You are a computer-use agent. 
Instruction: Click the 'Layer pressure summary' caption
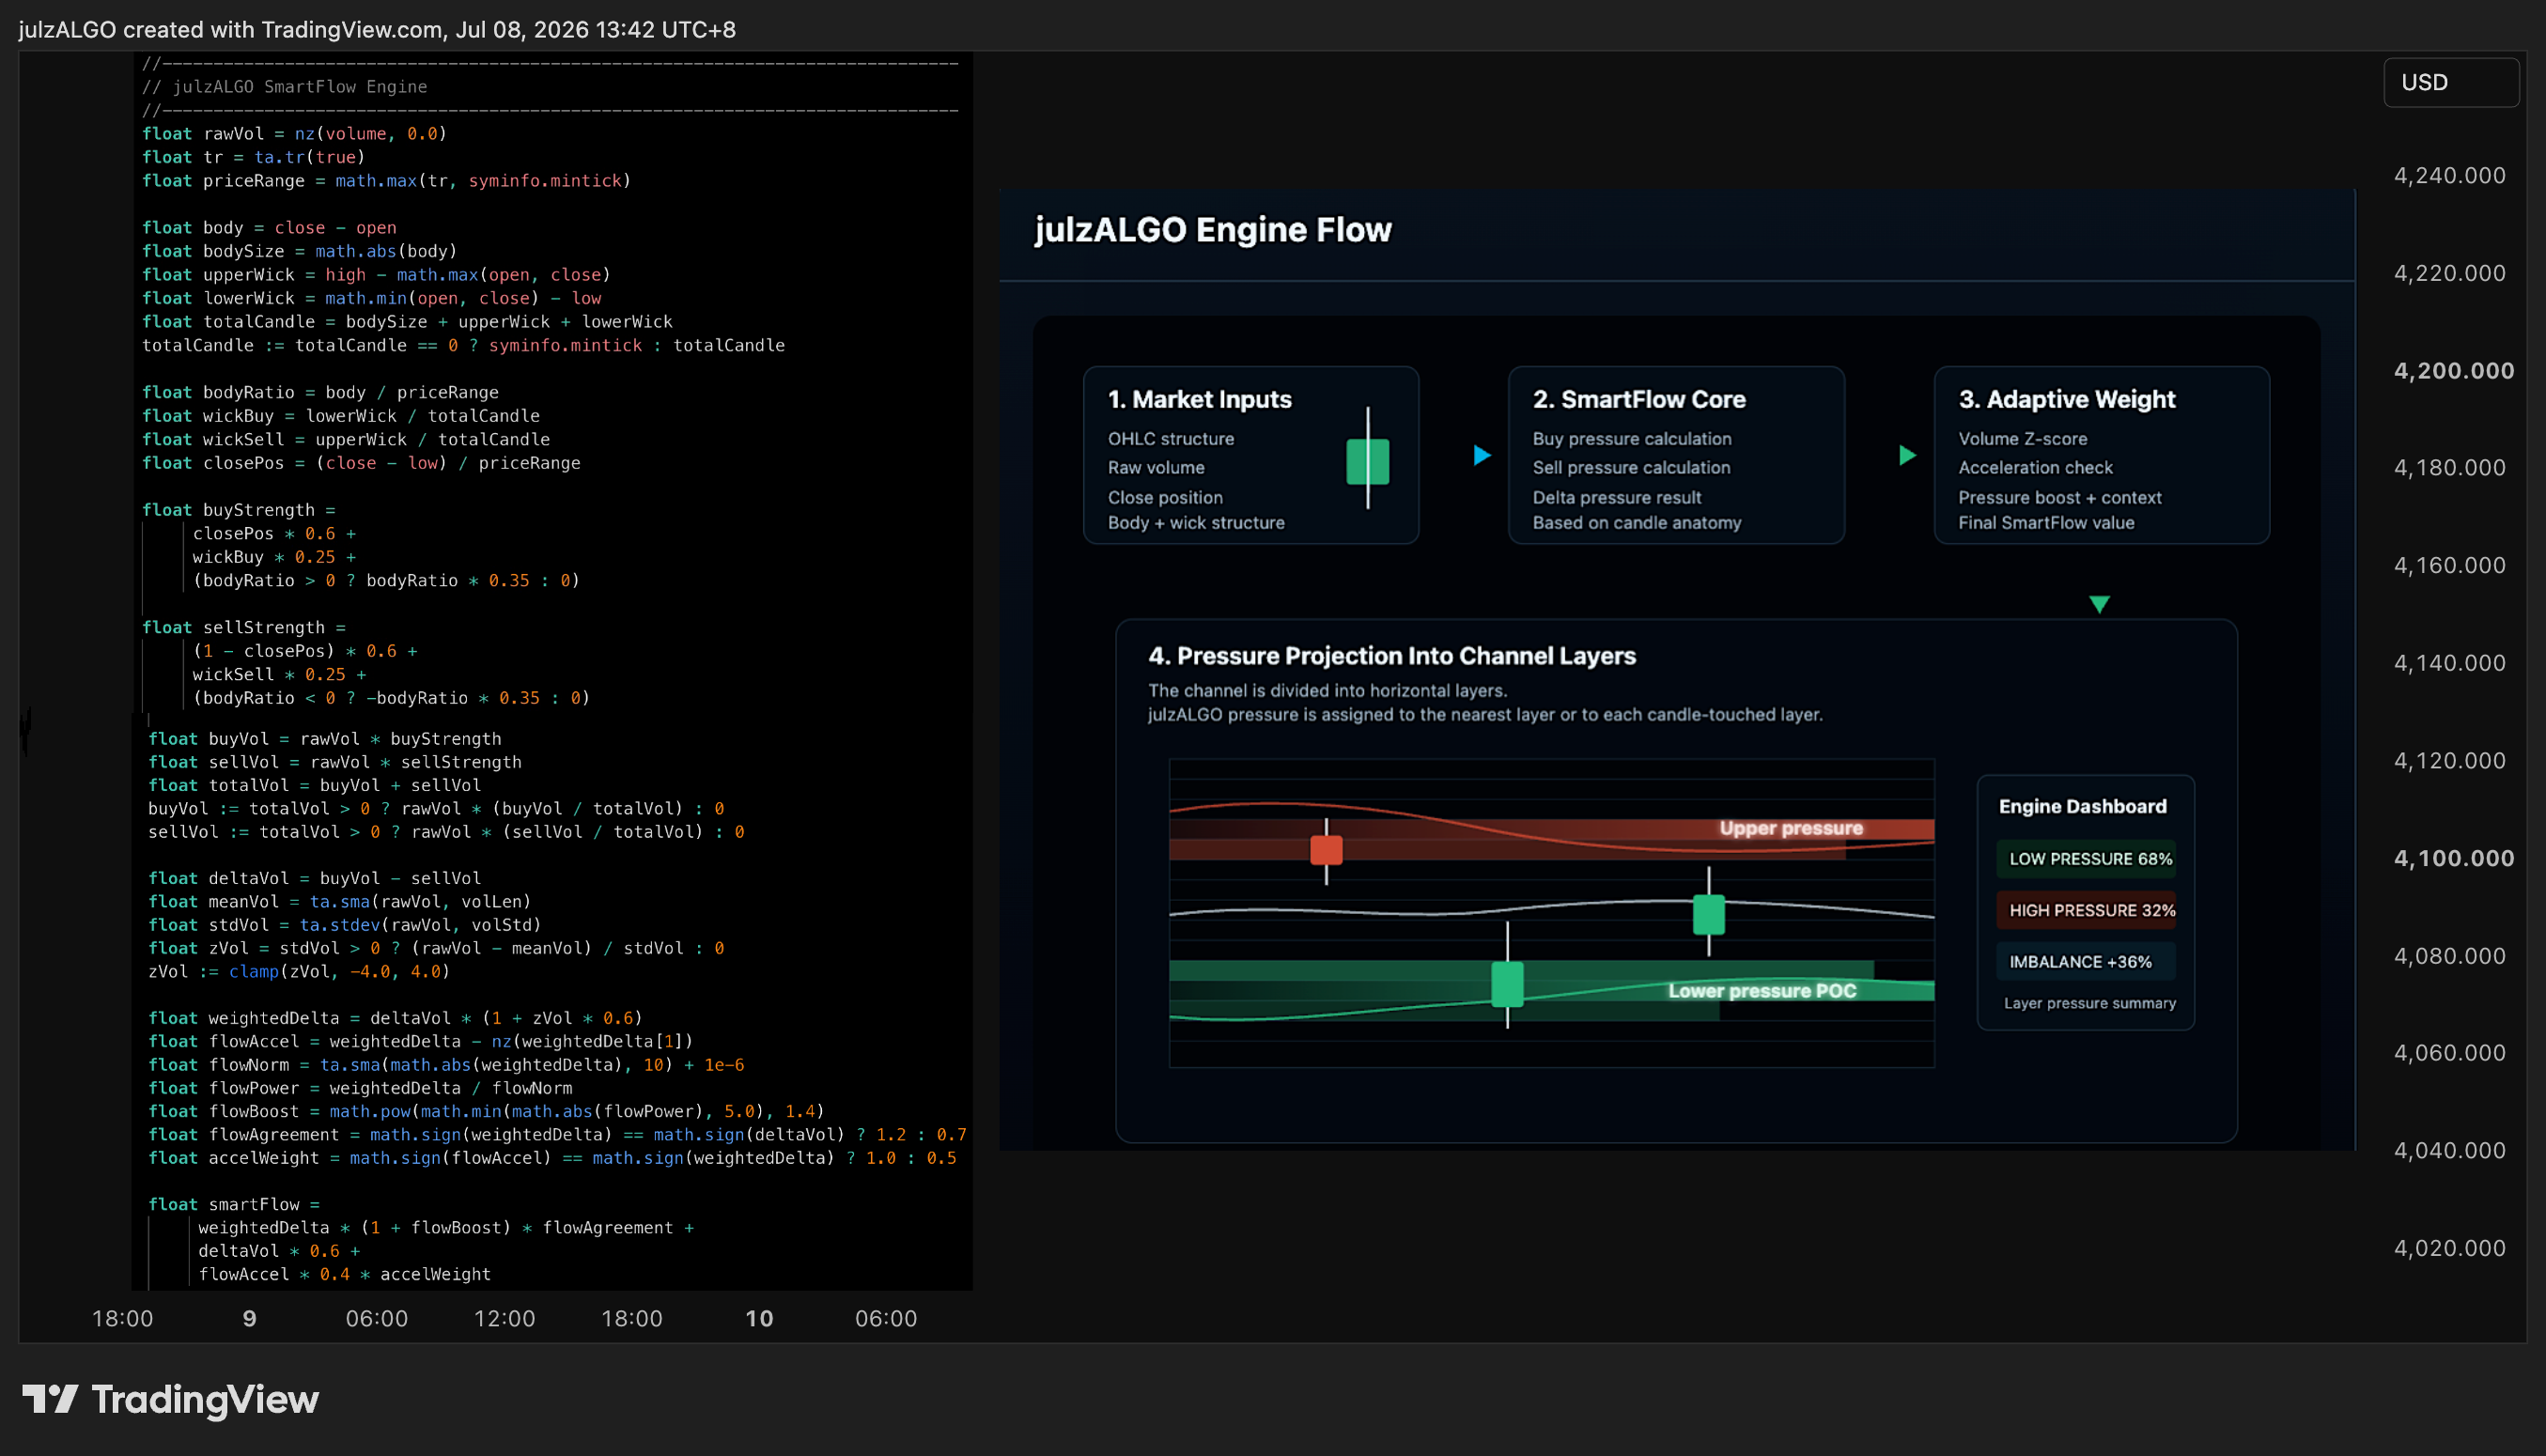[x=2089, y=1003]
